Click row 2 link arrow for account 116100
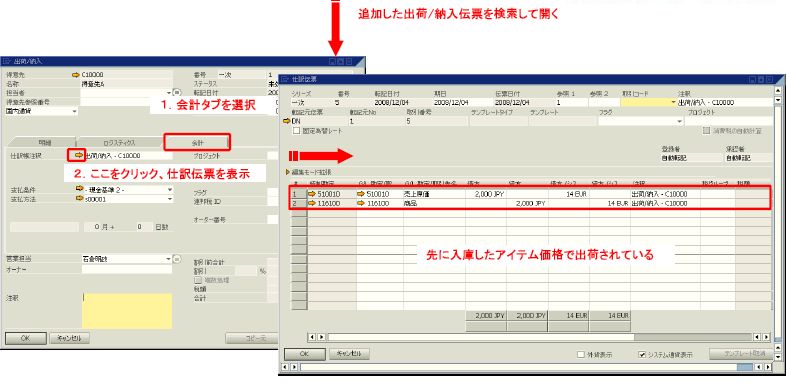The width and height of the screenshot is (787, 384). 312,203
